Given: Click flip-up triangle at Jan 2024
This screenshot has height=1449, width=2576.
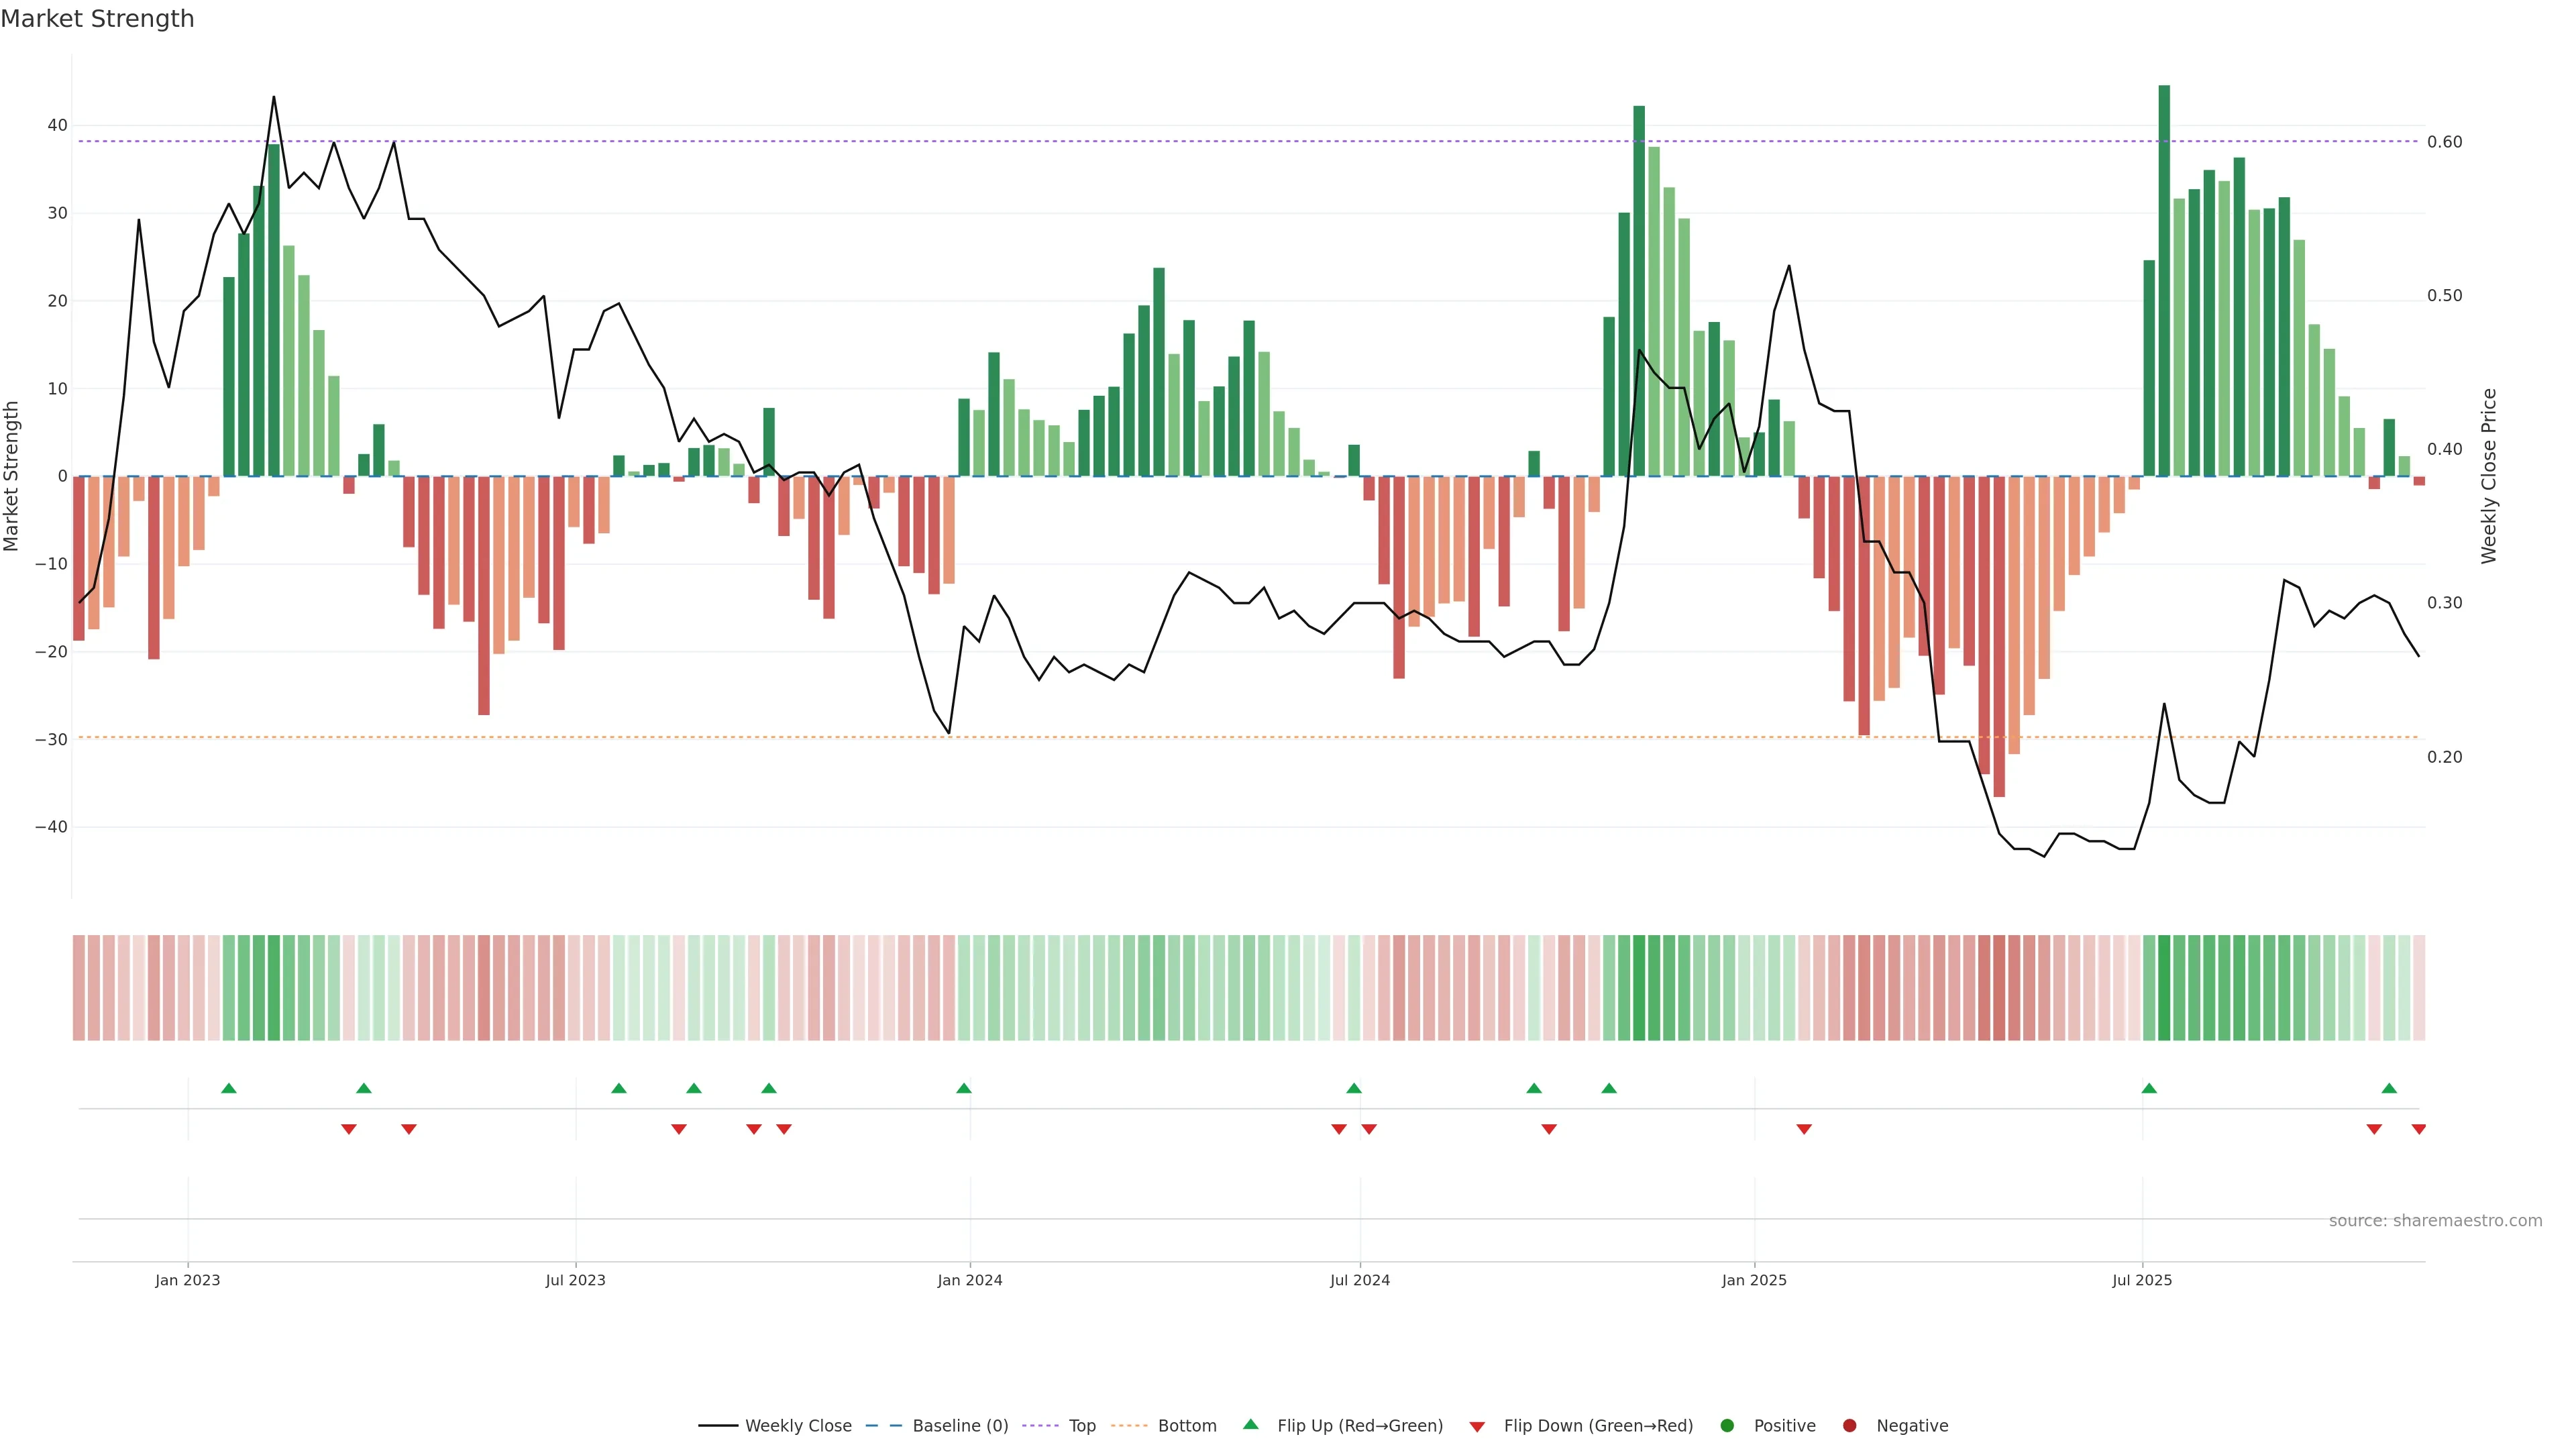Looking at the screenshot, I should pyautogui.click(x=964, y=1088).
